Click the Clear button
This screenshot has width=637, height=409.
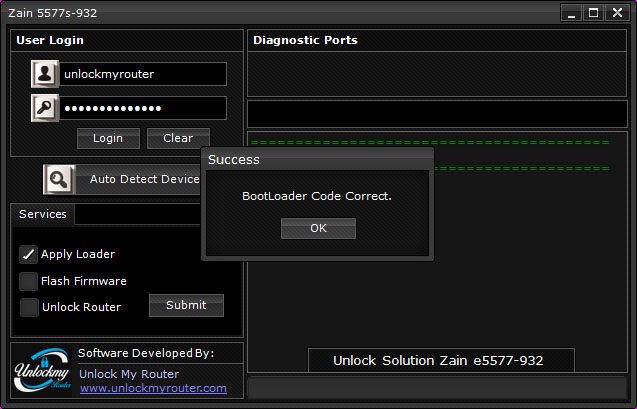(178, 138)
